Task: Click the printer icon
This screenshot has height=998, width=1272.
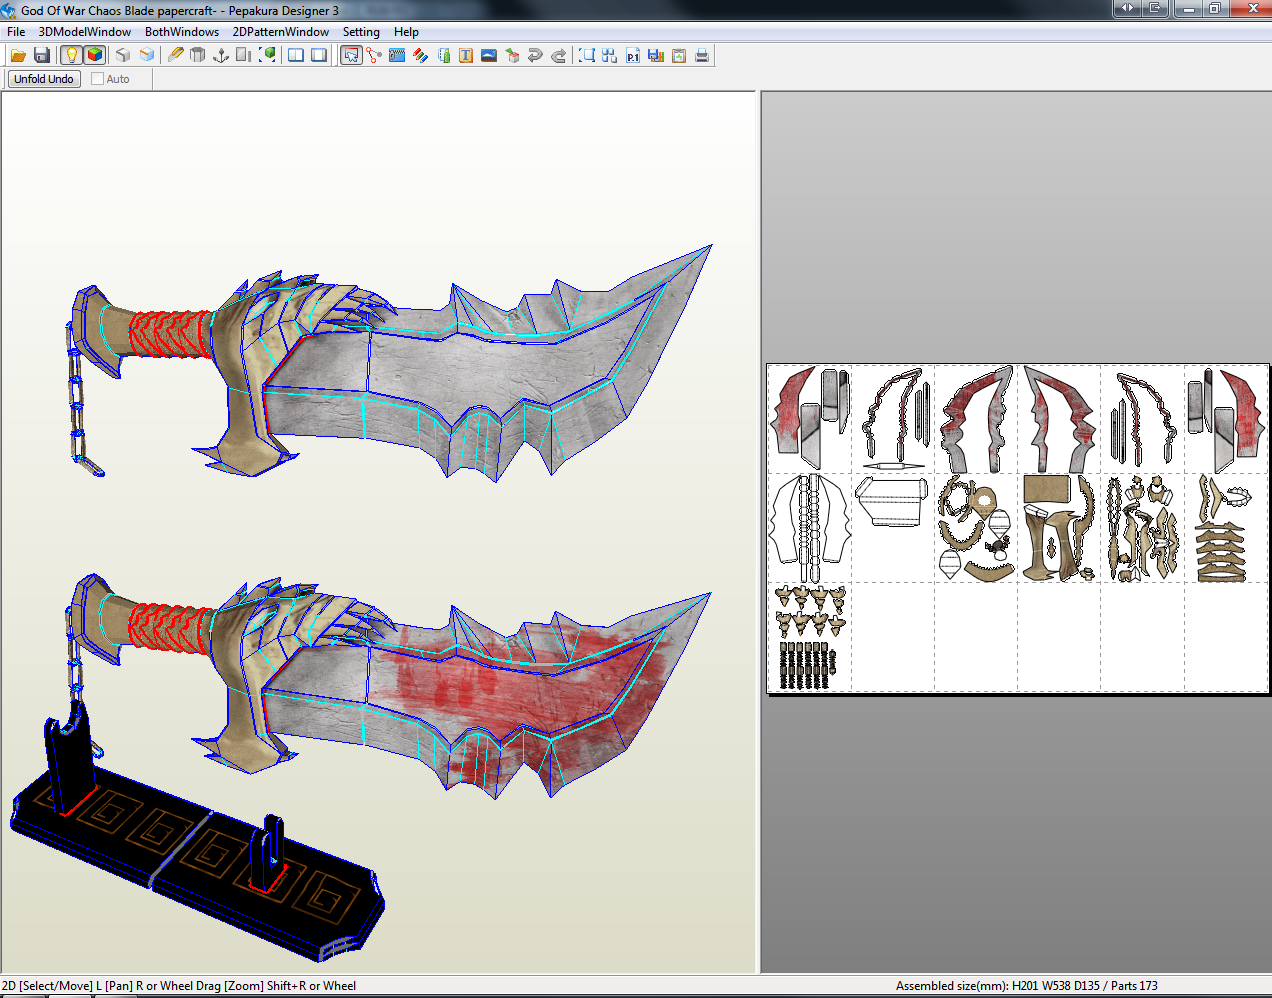Action: tap(702, 55)
